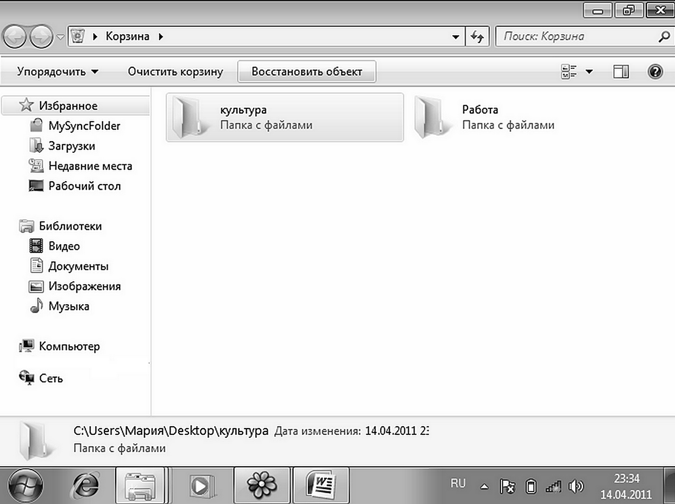Open the Документы library
This screenshot has width=675, height=504.
tap(78, 266)
